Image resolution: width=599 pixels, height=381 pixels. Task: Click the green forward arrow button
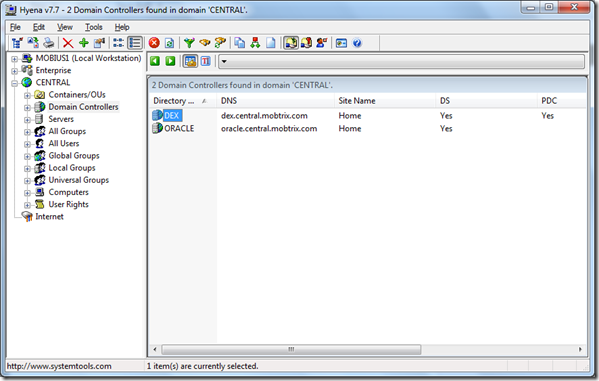(170, 61)
